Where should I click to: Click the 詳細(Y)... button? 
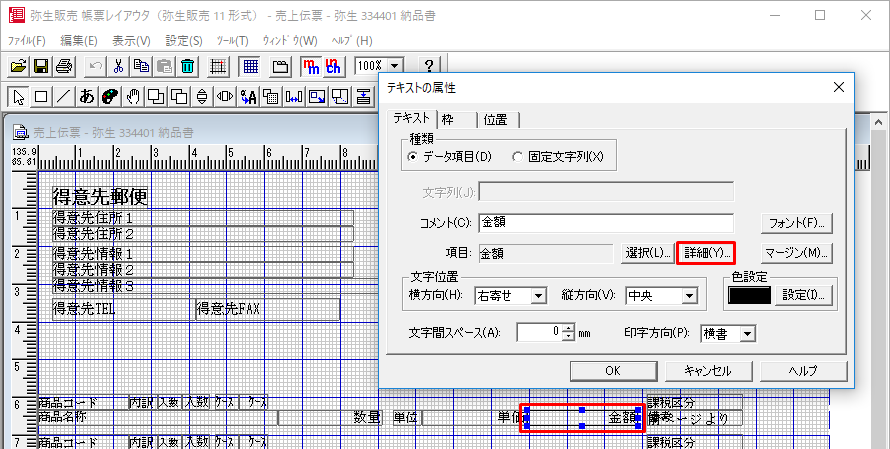(x=706, y=253)
